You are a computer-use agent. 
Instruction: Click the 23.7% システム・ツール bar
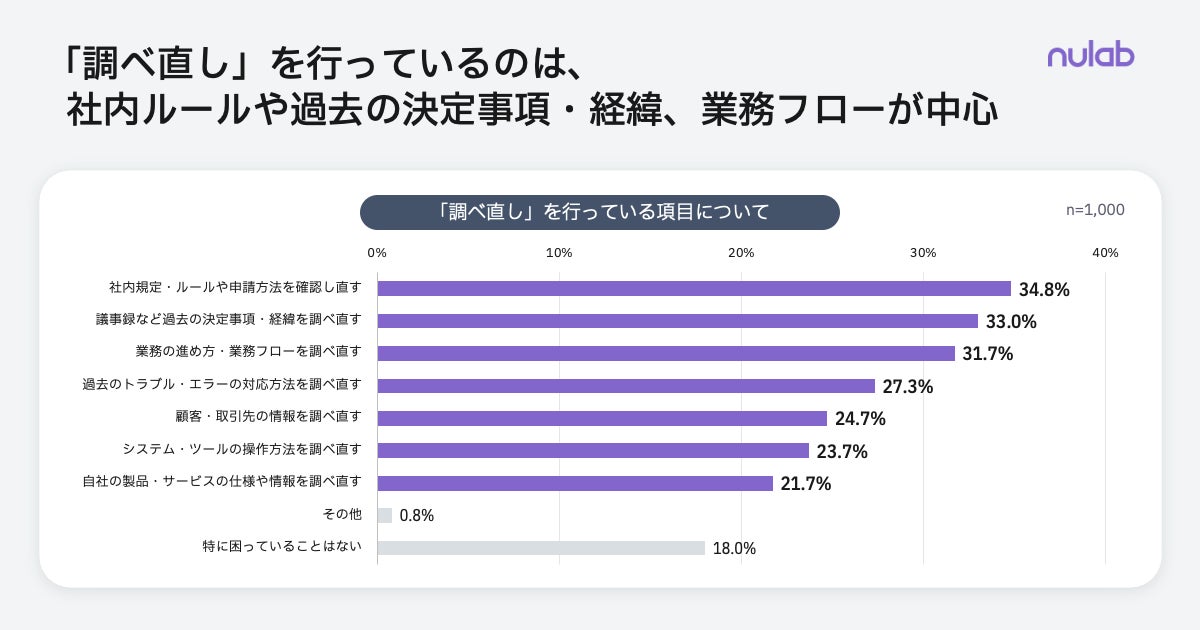click(593, 451)
